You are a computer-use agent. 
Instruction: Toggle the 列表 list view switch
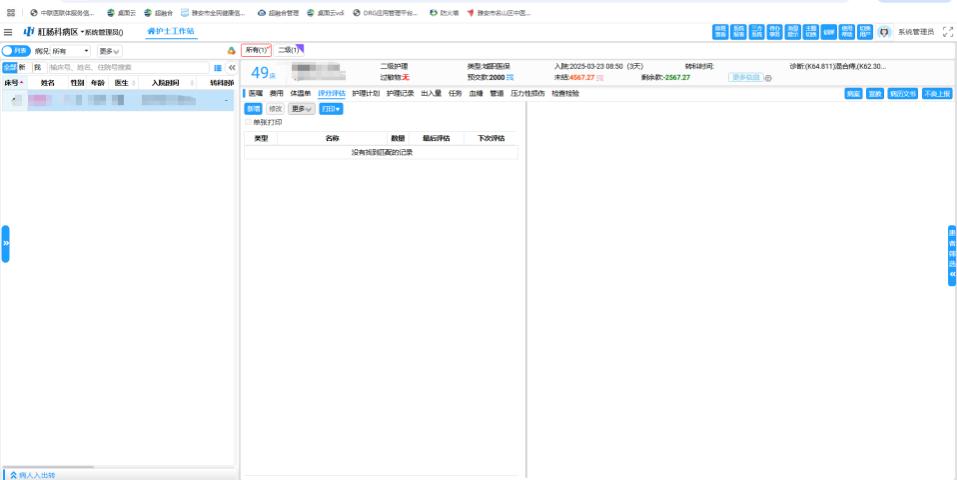click(16, 51)
